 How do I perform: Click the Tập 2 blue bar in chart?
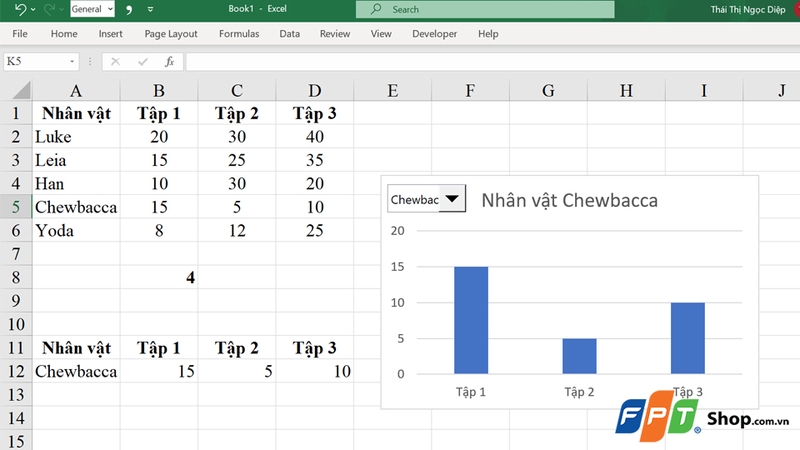tap(579, 356)
